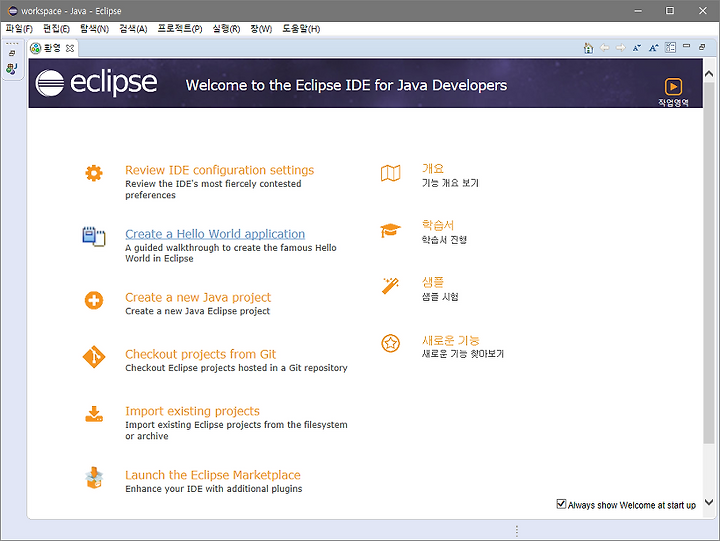
Task: Click the Hello World notepad icon
Action: [x=94, y=237]
